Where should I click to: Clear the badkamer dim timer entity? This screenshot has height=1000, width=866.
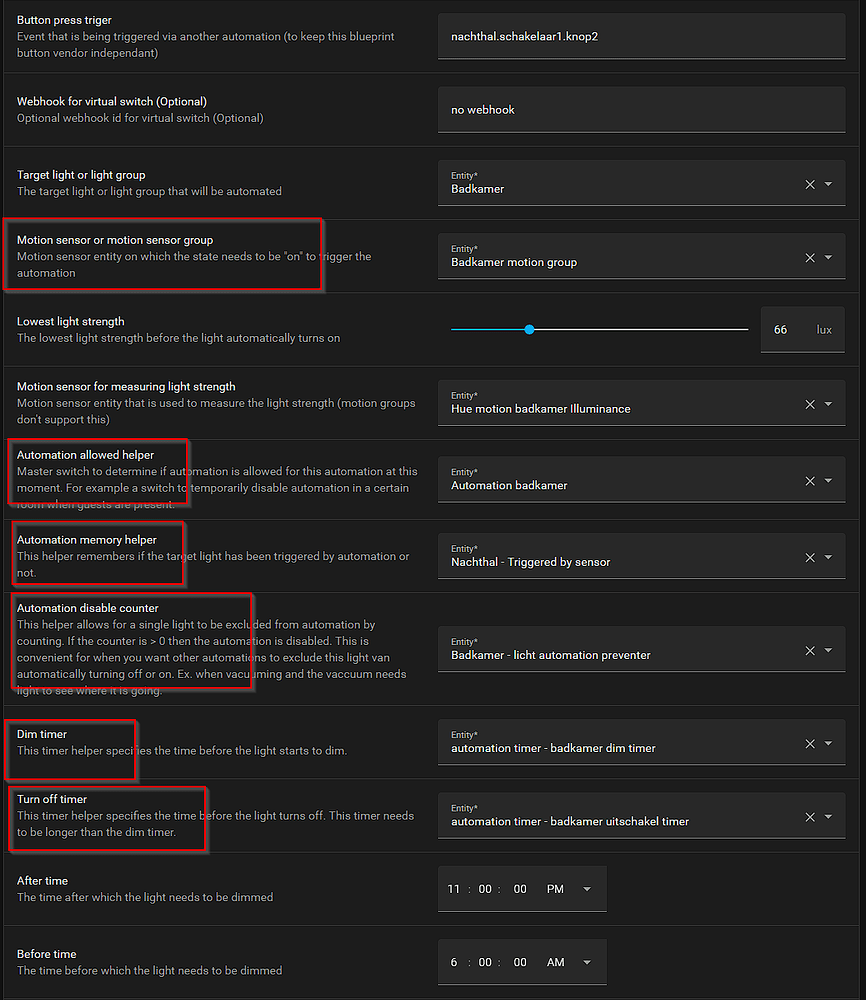click(x=809, y=743)
